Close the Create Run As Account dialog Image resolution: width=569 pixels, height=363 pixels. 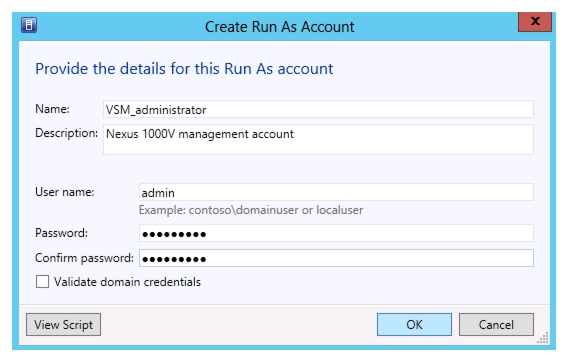pyautogui.click(x=535, y=22)
